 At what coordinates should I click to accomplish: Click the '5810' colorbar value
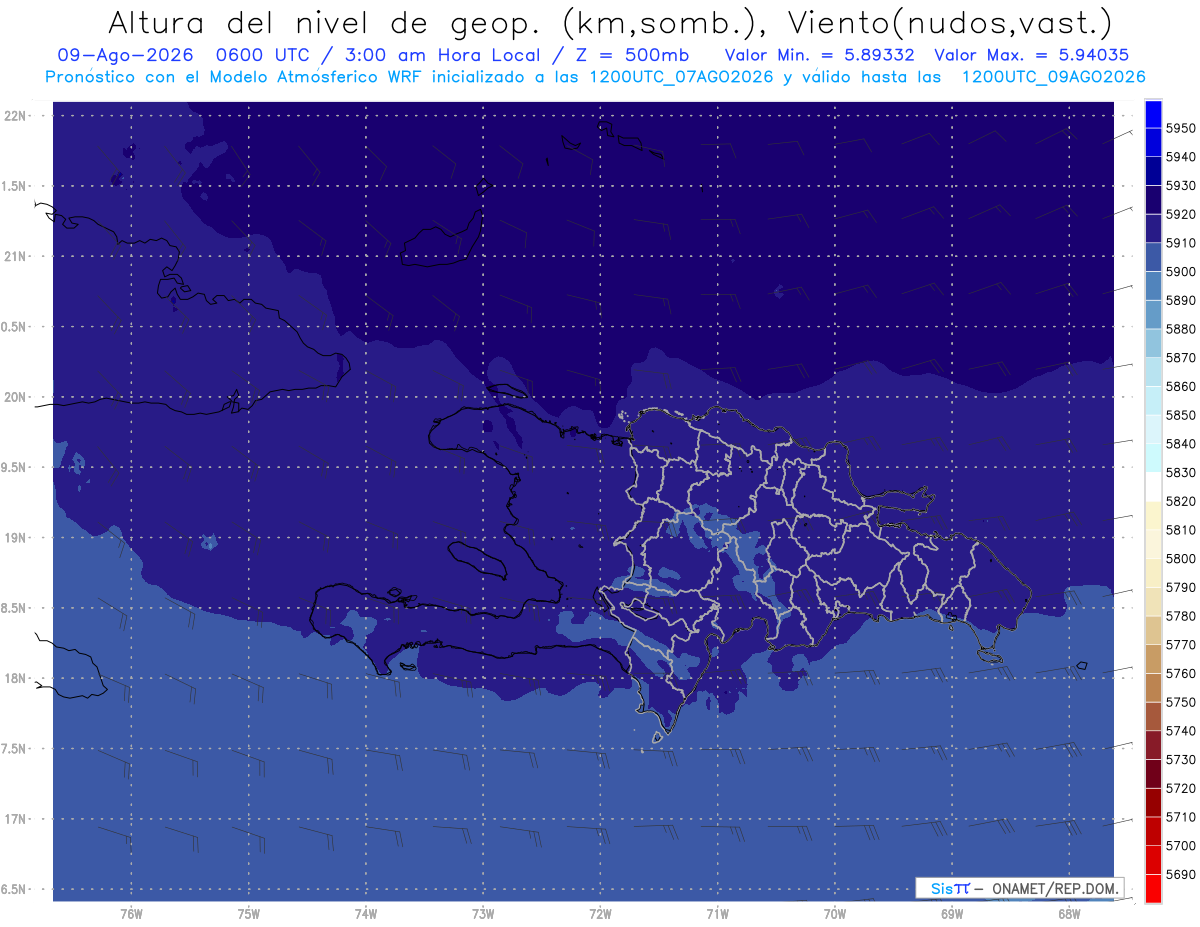pyautogui.click(x=1181, y=530)
